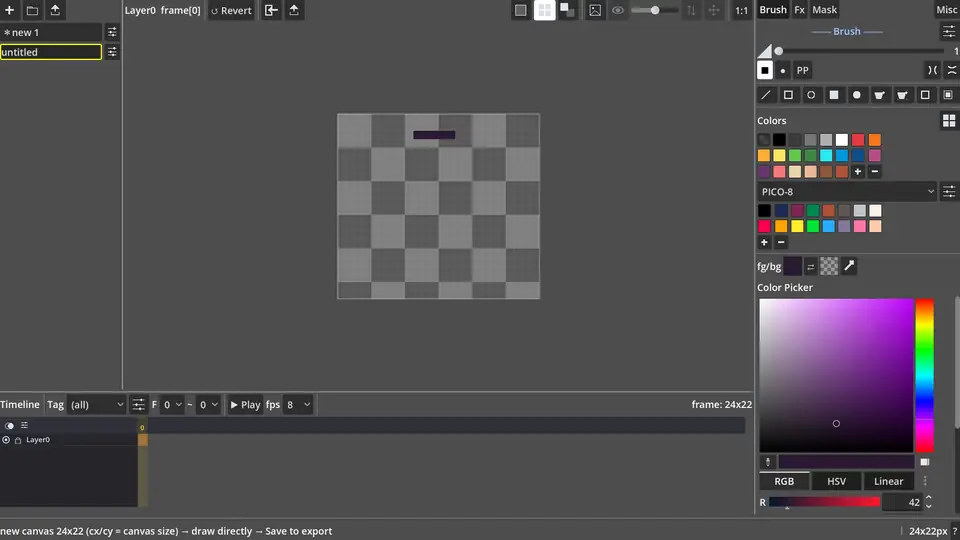Toggle the Colors palette grid view icon

(949, 121)
